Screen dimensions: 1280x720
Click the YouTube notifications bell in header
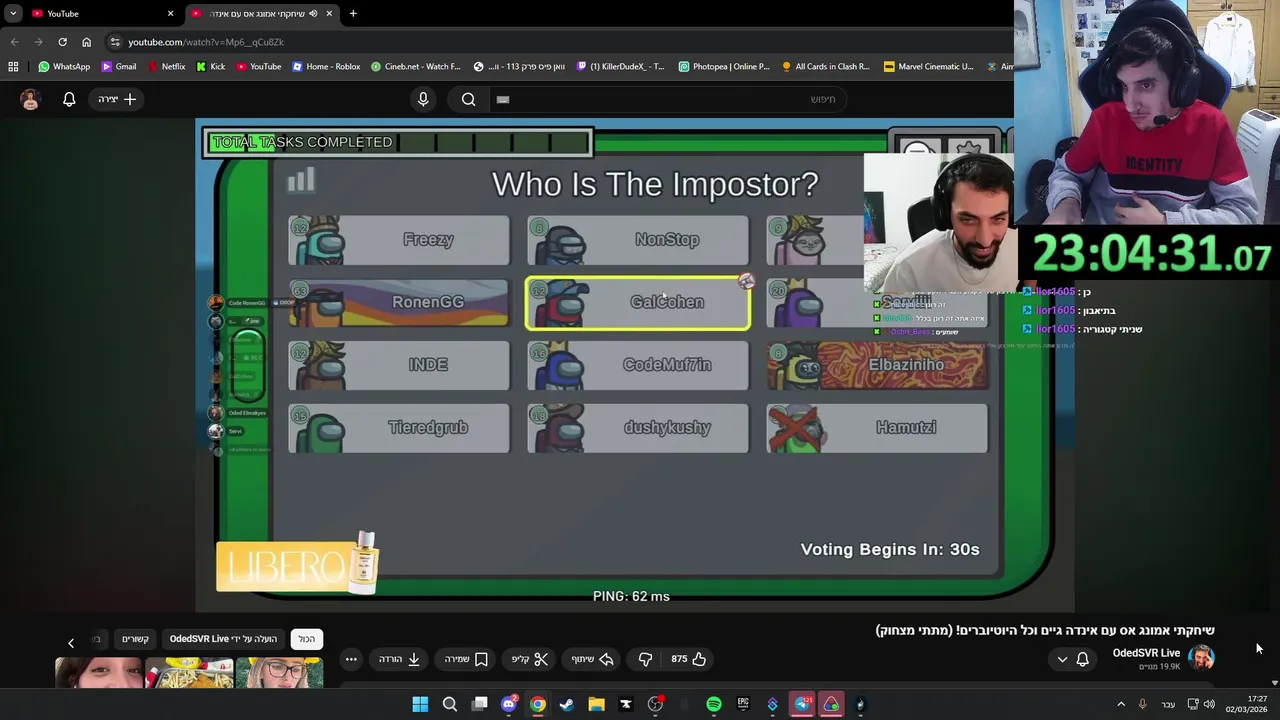(x=69, y=99)
